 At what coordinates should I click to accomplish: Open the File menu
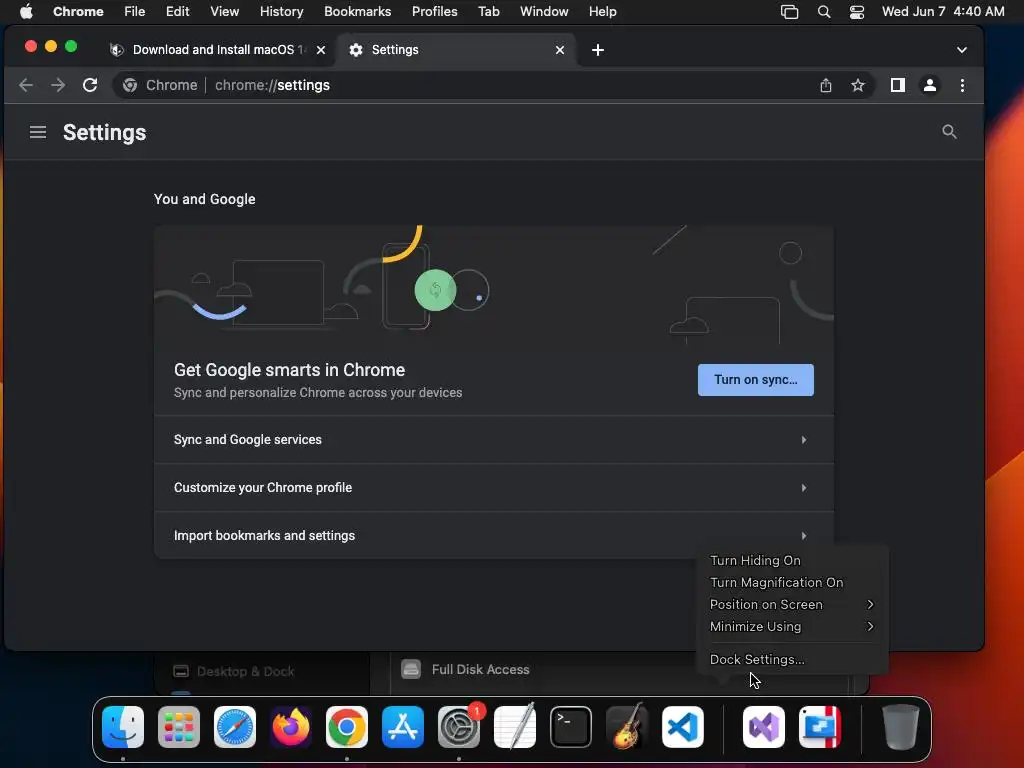point(135,11)
